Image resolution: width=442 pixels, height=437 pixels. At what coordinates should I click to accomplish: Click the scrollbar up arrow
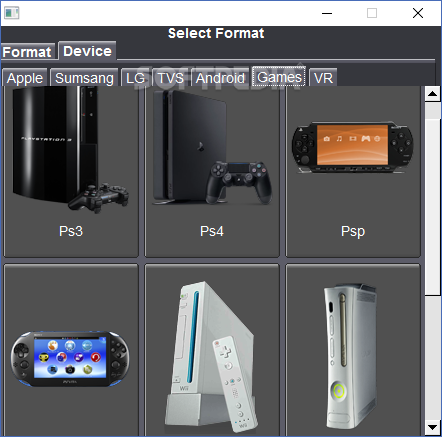[x=433, y=94]
